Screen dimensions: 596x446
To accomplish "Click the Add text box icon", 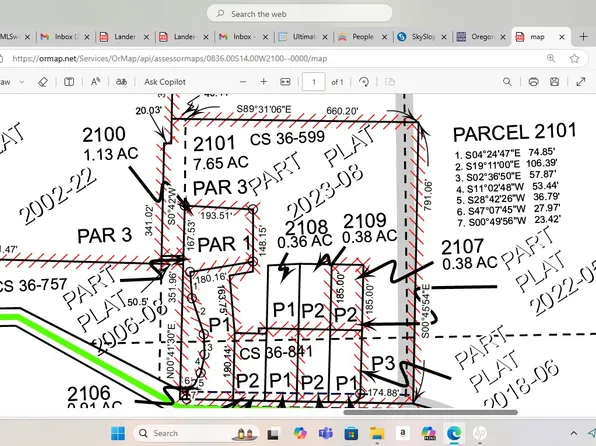I will click(x=69, y=82).
